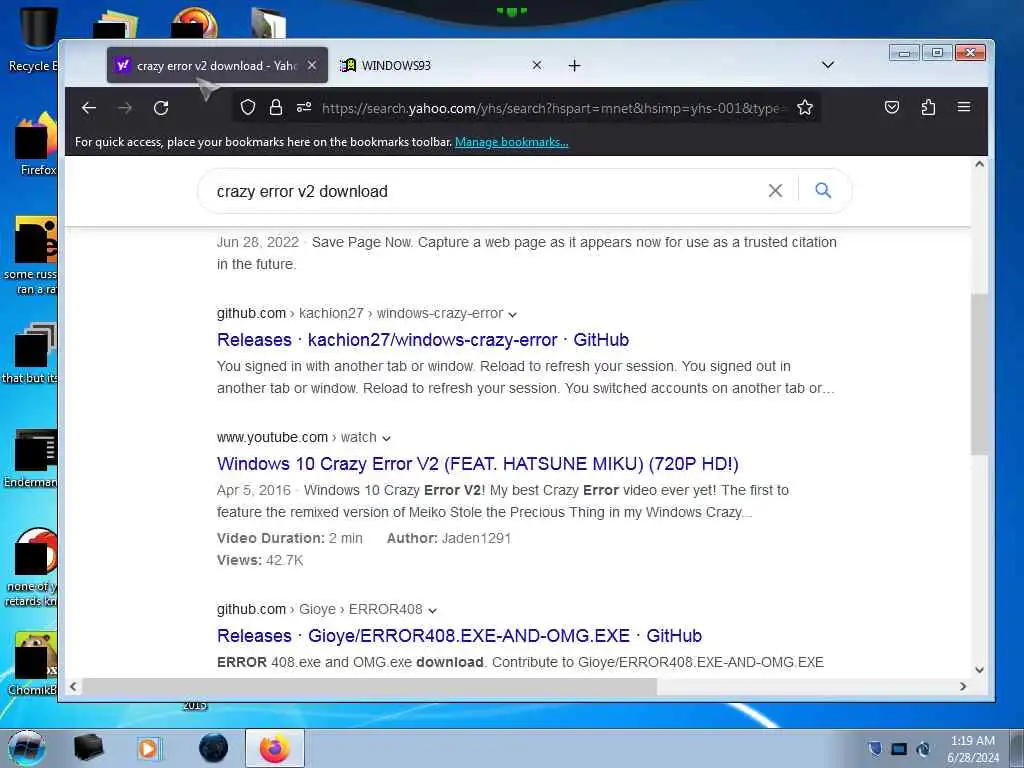The image size is (1024, 768).
Task: Click the tray shield icon
Action: 875,748
